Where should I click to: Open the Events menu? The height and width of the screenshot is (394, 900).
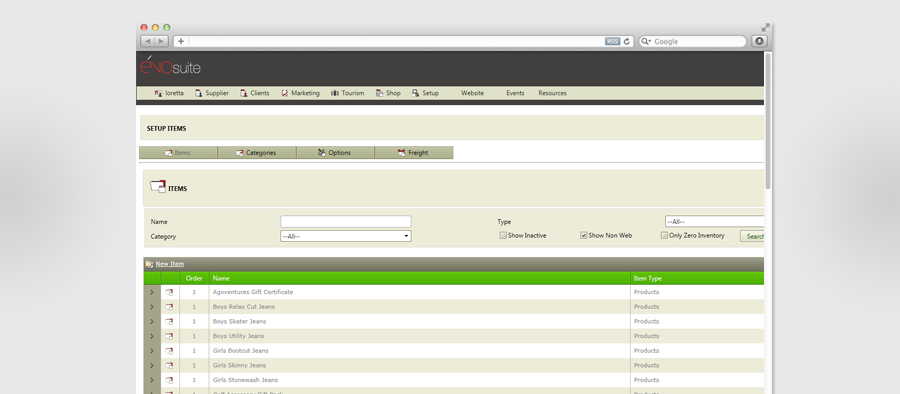[x=515, y=93]
